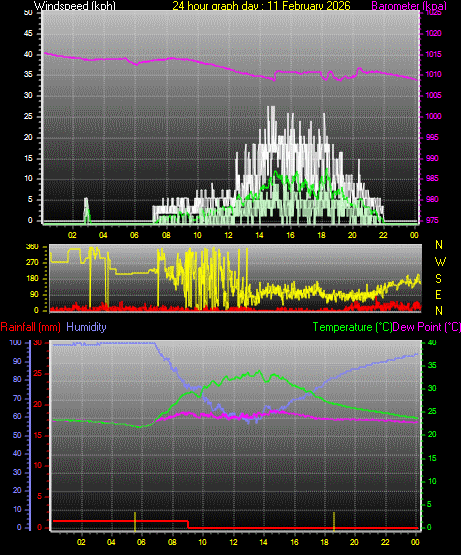This screenshot has height=555, width=461.
Task: Click the '24 hour graph day : 11 February 2026' title
Action: coord(261,6)
